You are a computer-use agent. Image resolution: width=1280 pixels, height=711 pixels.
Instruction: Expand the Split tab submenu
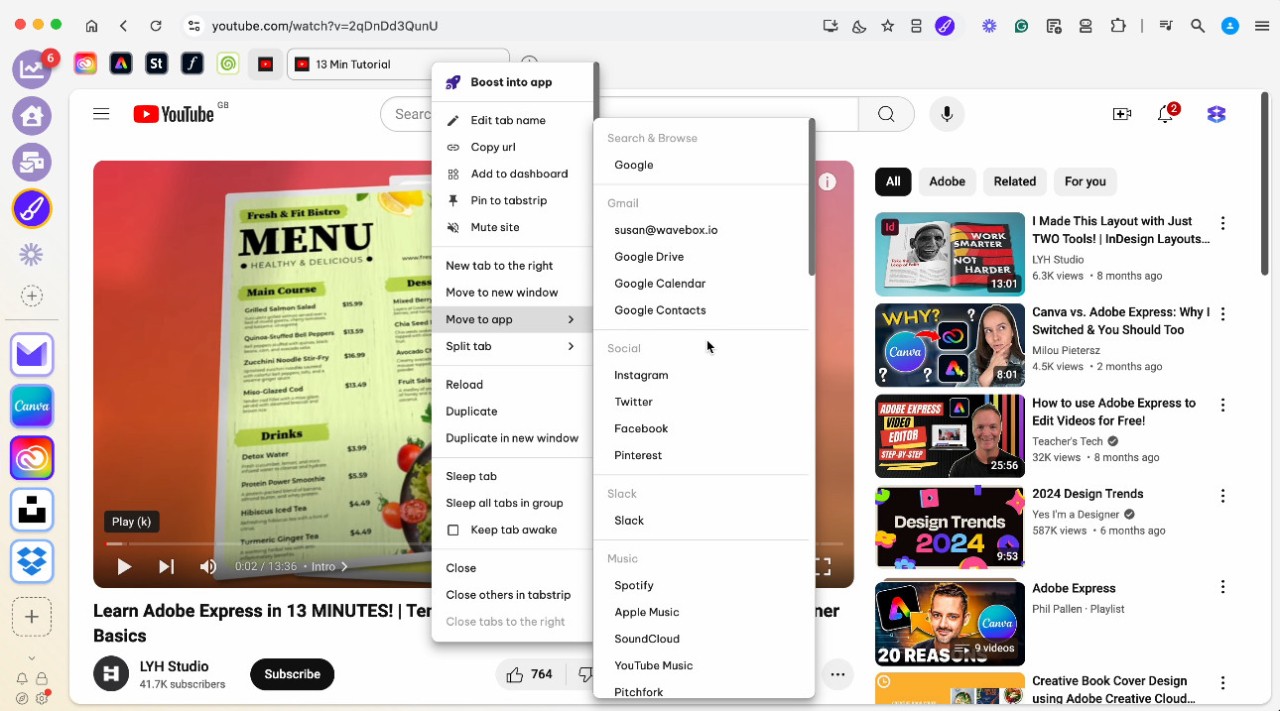[x=511, y=347]
